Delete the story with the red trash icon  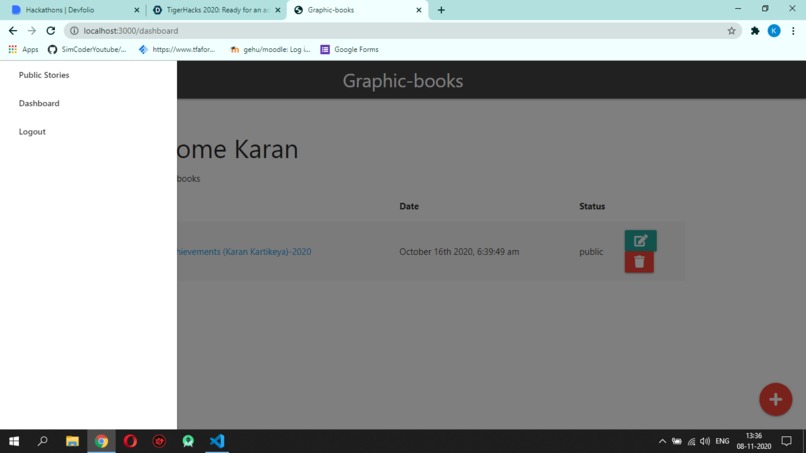639,262
